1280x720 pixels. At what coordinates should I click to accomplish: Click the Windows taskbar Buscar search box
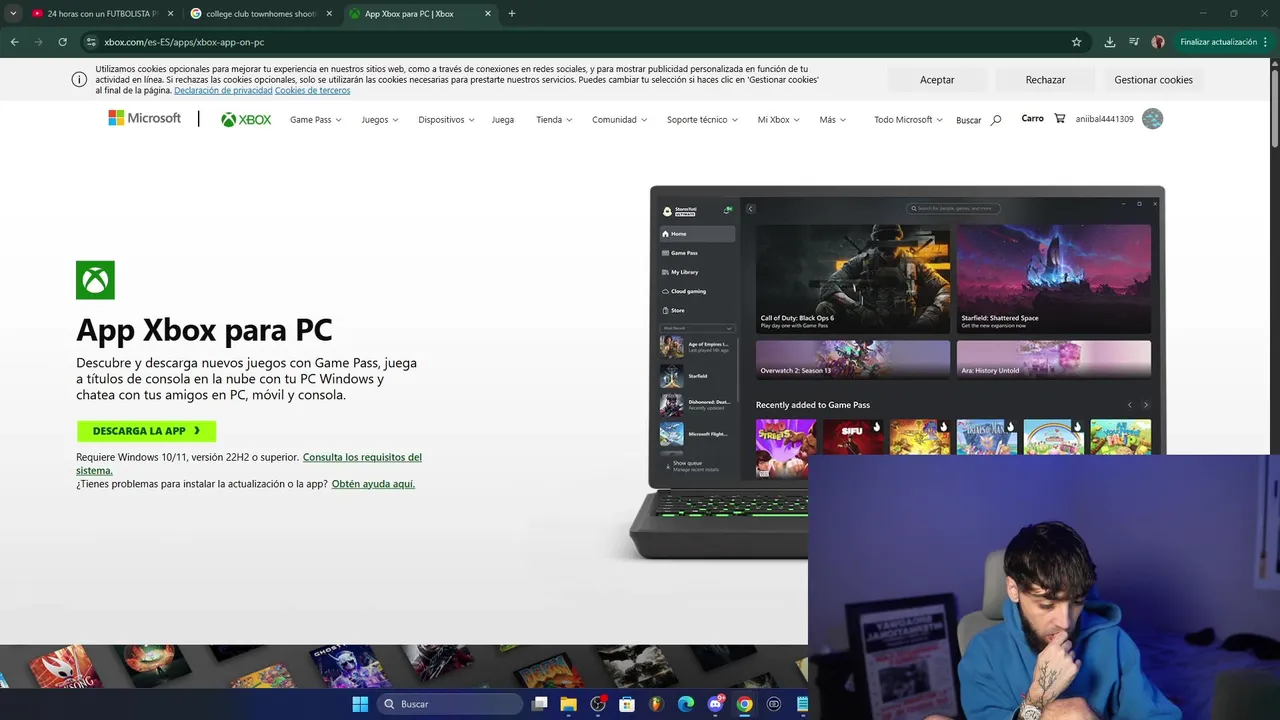point(450,704)
